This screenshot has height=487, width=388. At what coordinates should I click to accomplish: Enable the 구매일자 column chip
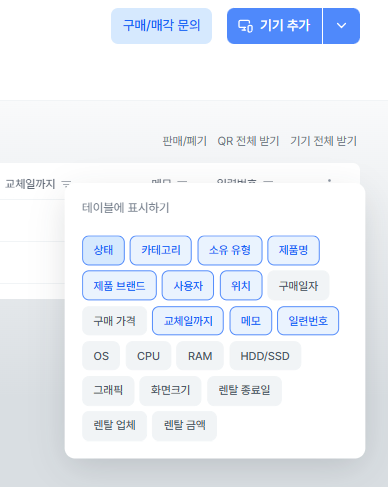point(298,286)
